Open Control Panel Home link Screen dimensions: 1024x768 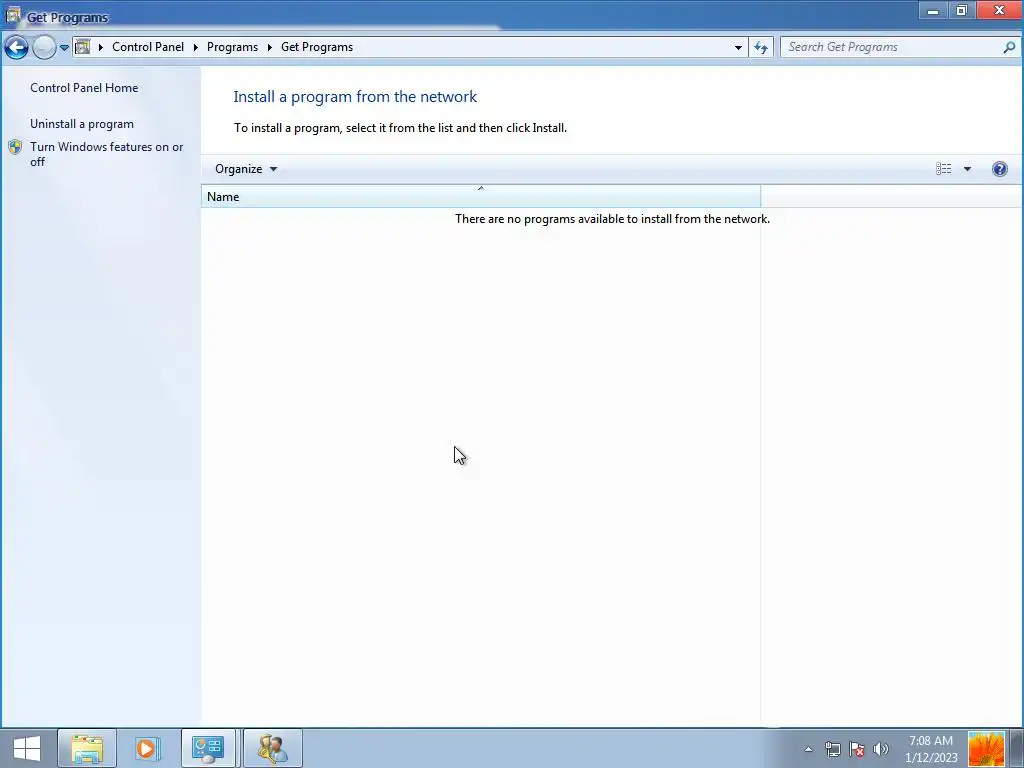point(84,88)
